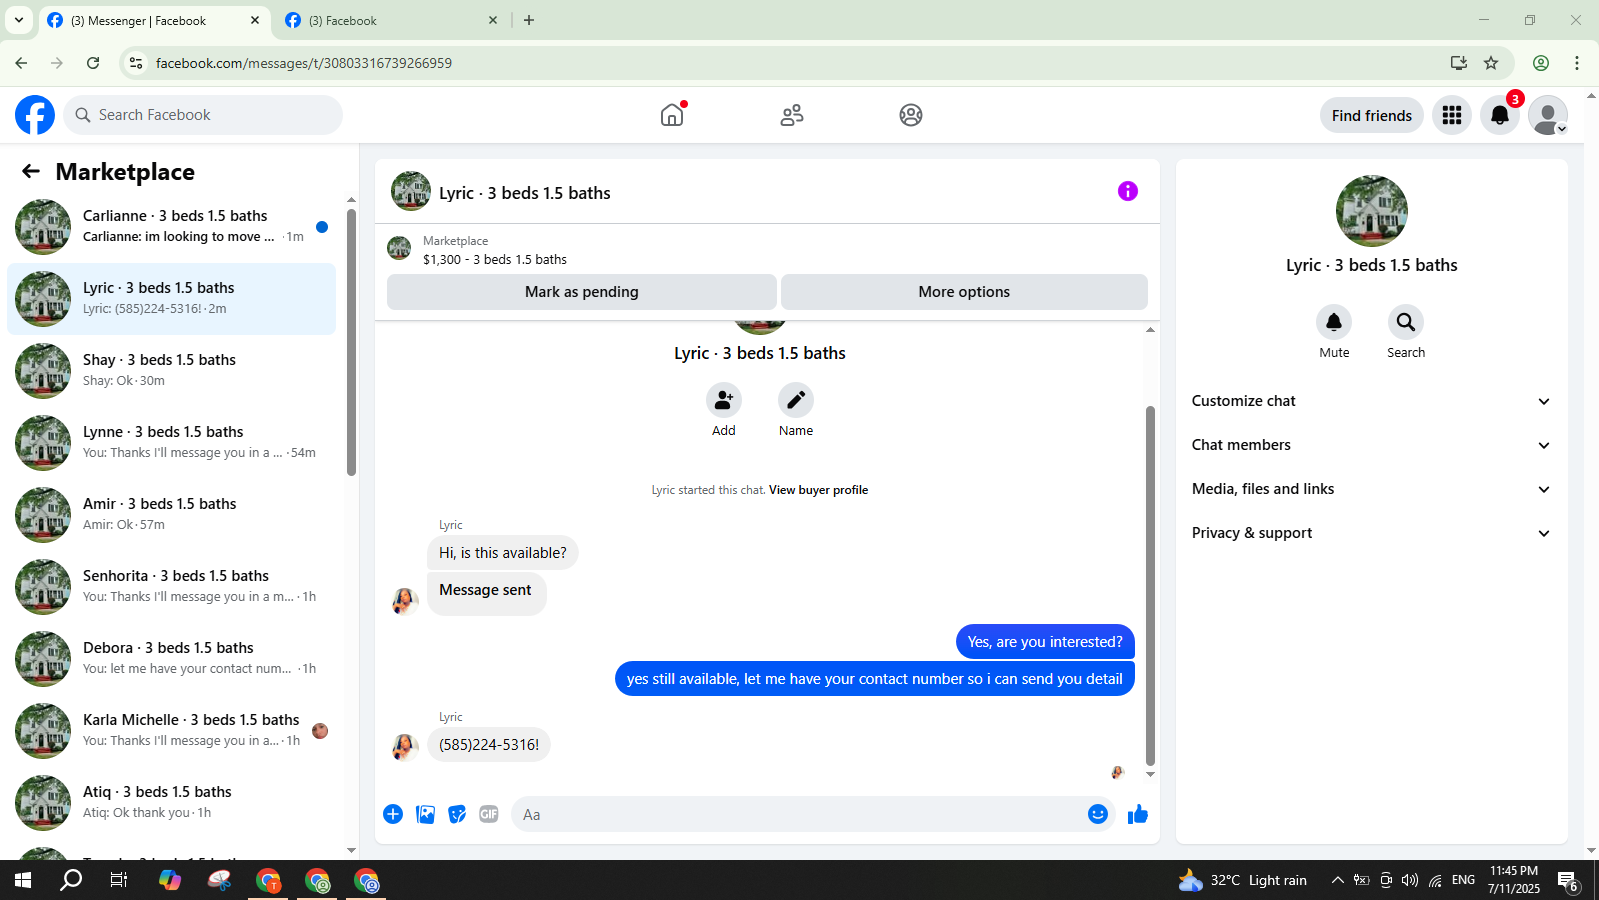Go to the Home feed icon

point(672,115)
